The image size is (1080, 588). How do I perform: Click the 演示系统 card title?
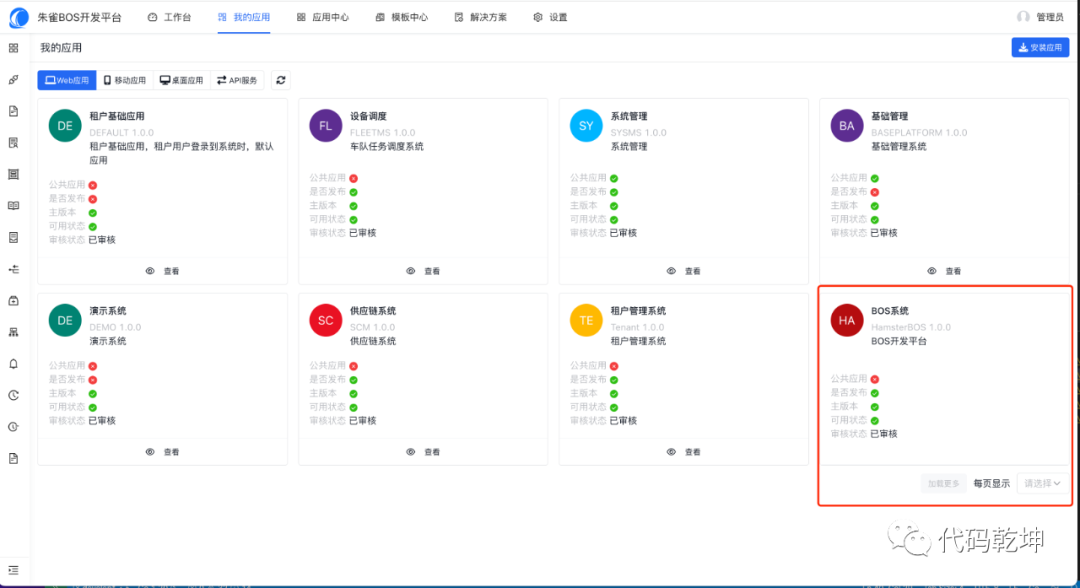108,311
